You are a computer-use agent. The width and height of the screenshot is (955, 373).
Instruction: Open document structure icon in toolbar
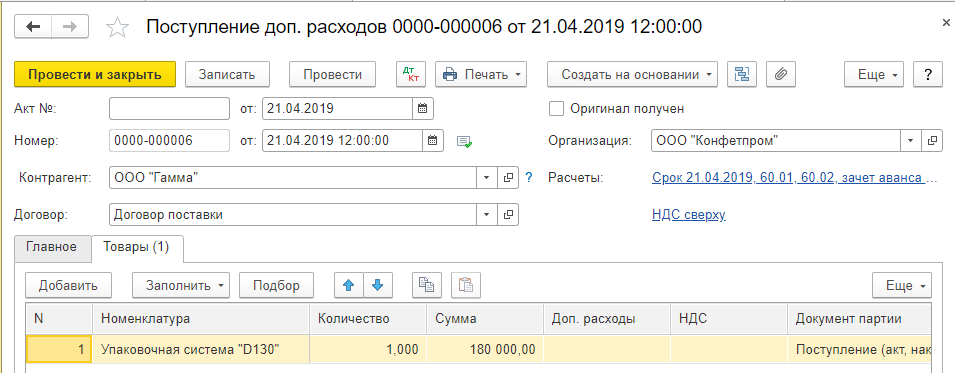[x=742, y=74]
